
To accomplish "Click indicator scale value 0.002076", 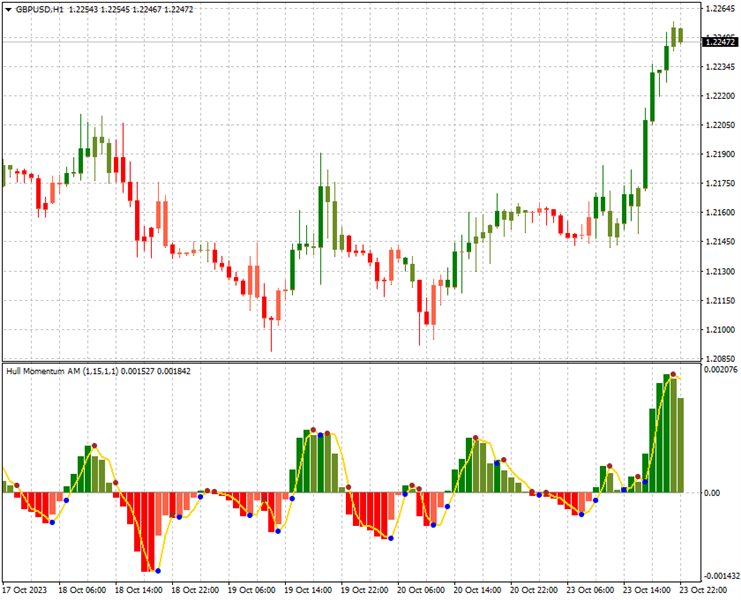I will pos(719,370).
